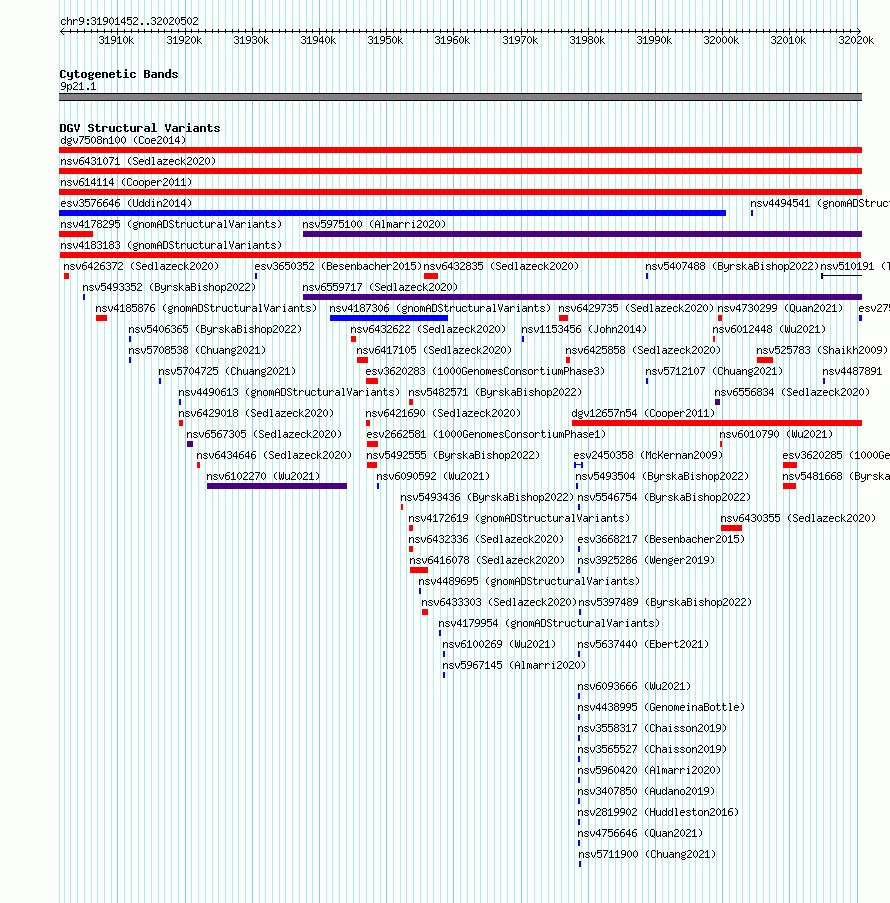The image size is (890, 903).
Task: Click the 31950k ruler position
Action: click(385, 40)
